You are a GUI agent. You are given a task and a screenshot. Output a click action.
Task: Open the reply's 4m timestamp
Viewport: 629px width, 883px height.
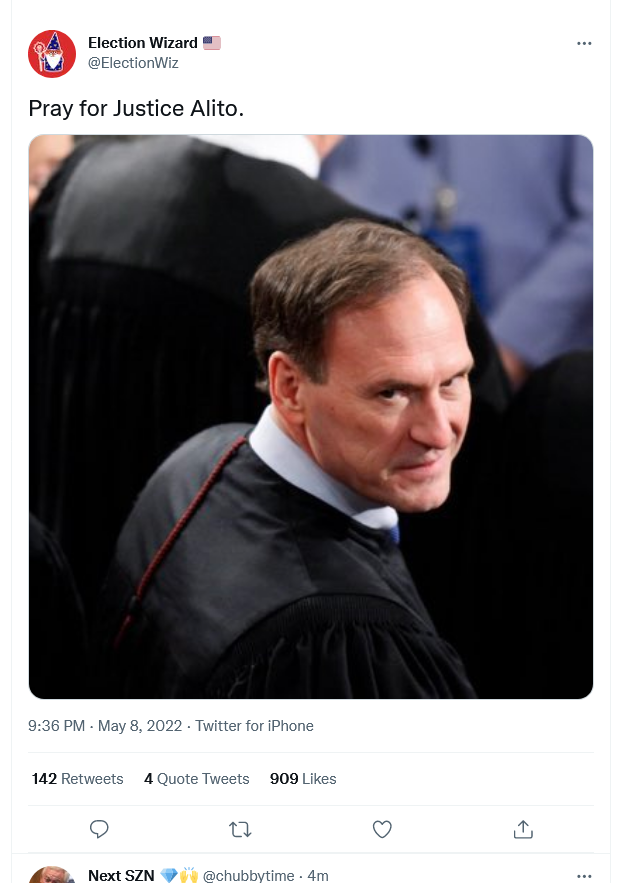(318, 876)
